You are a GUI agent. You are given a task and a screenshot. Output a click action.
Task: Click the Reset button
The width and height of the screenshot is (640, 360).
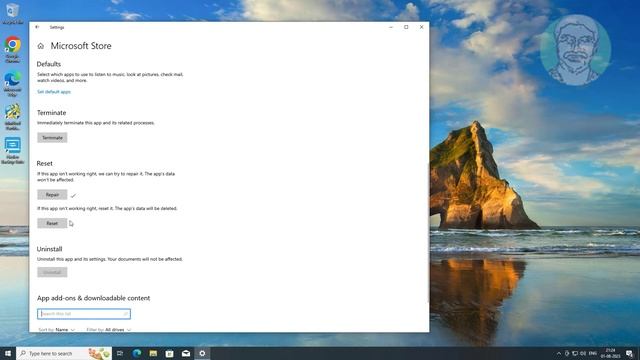point(52,223)
